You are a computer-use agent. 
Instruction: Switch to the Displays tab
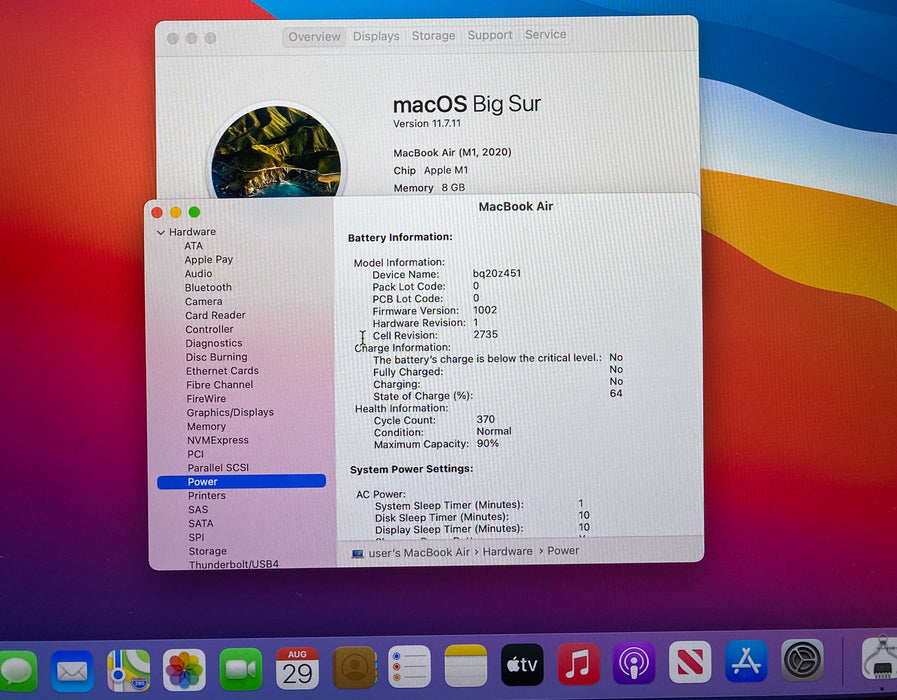(376, 36)
